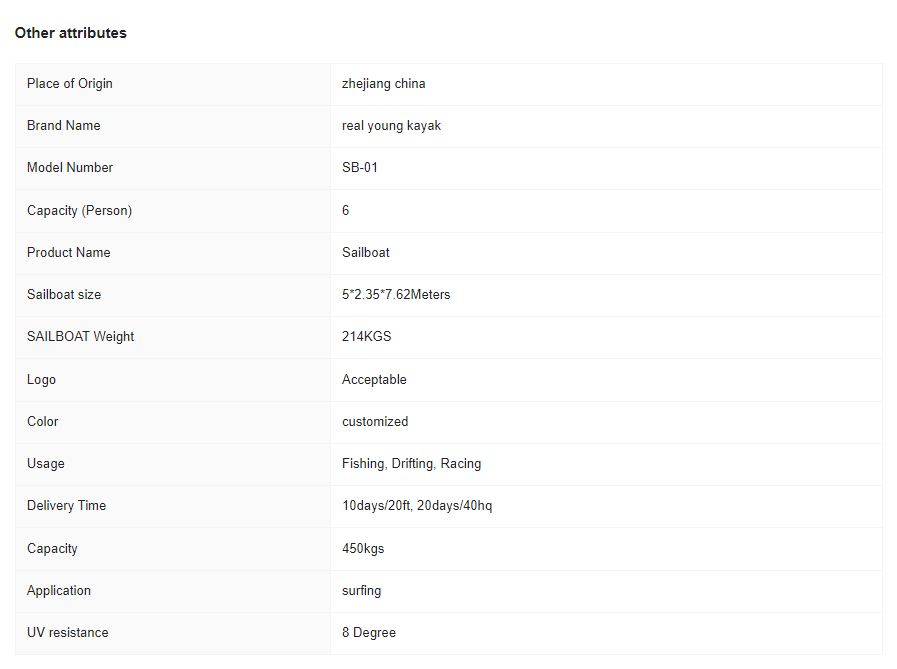Click the "SAILBOAT Weight" label

[x=81, y=337]
